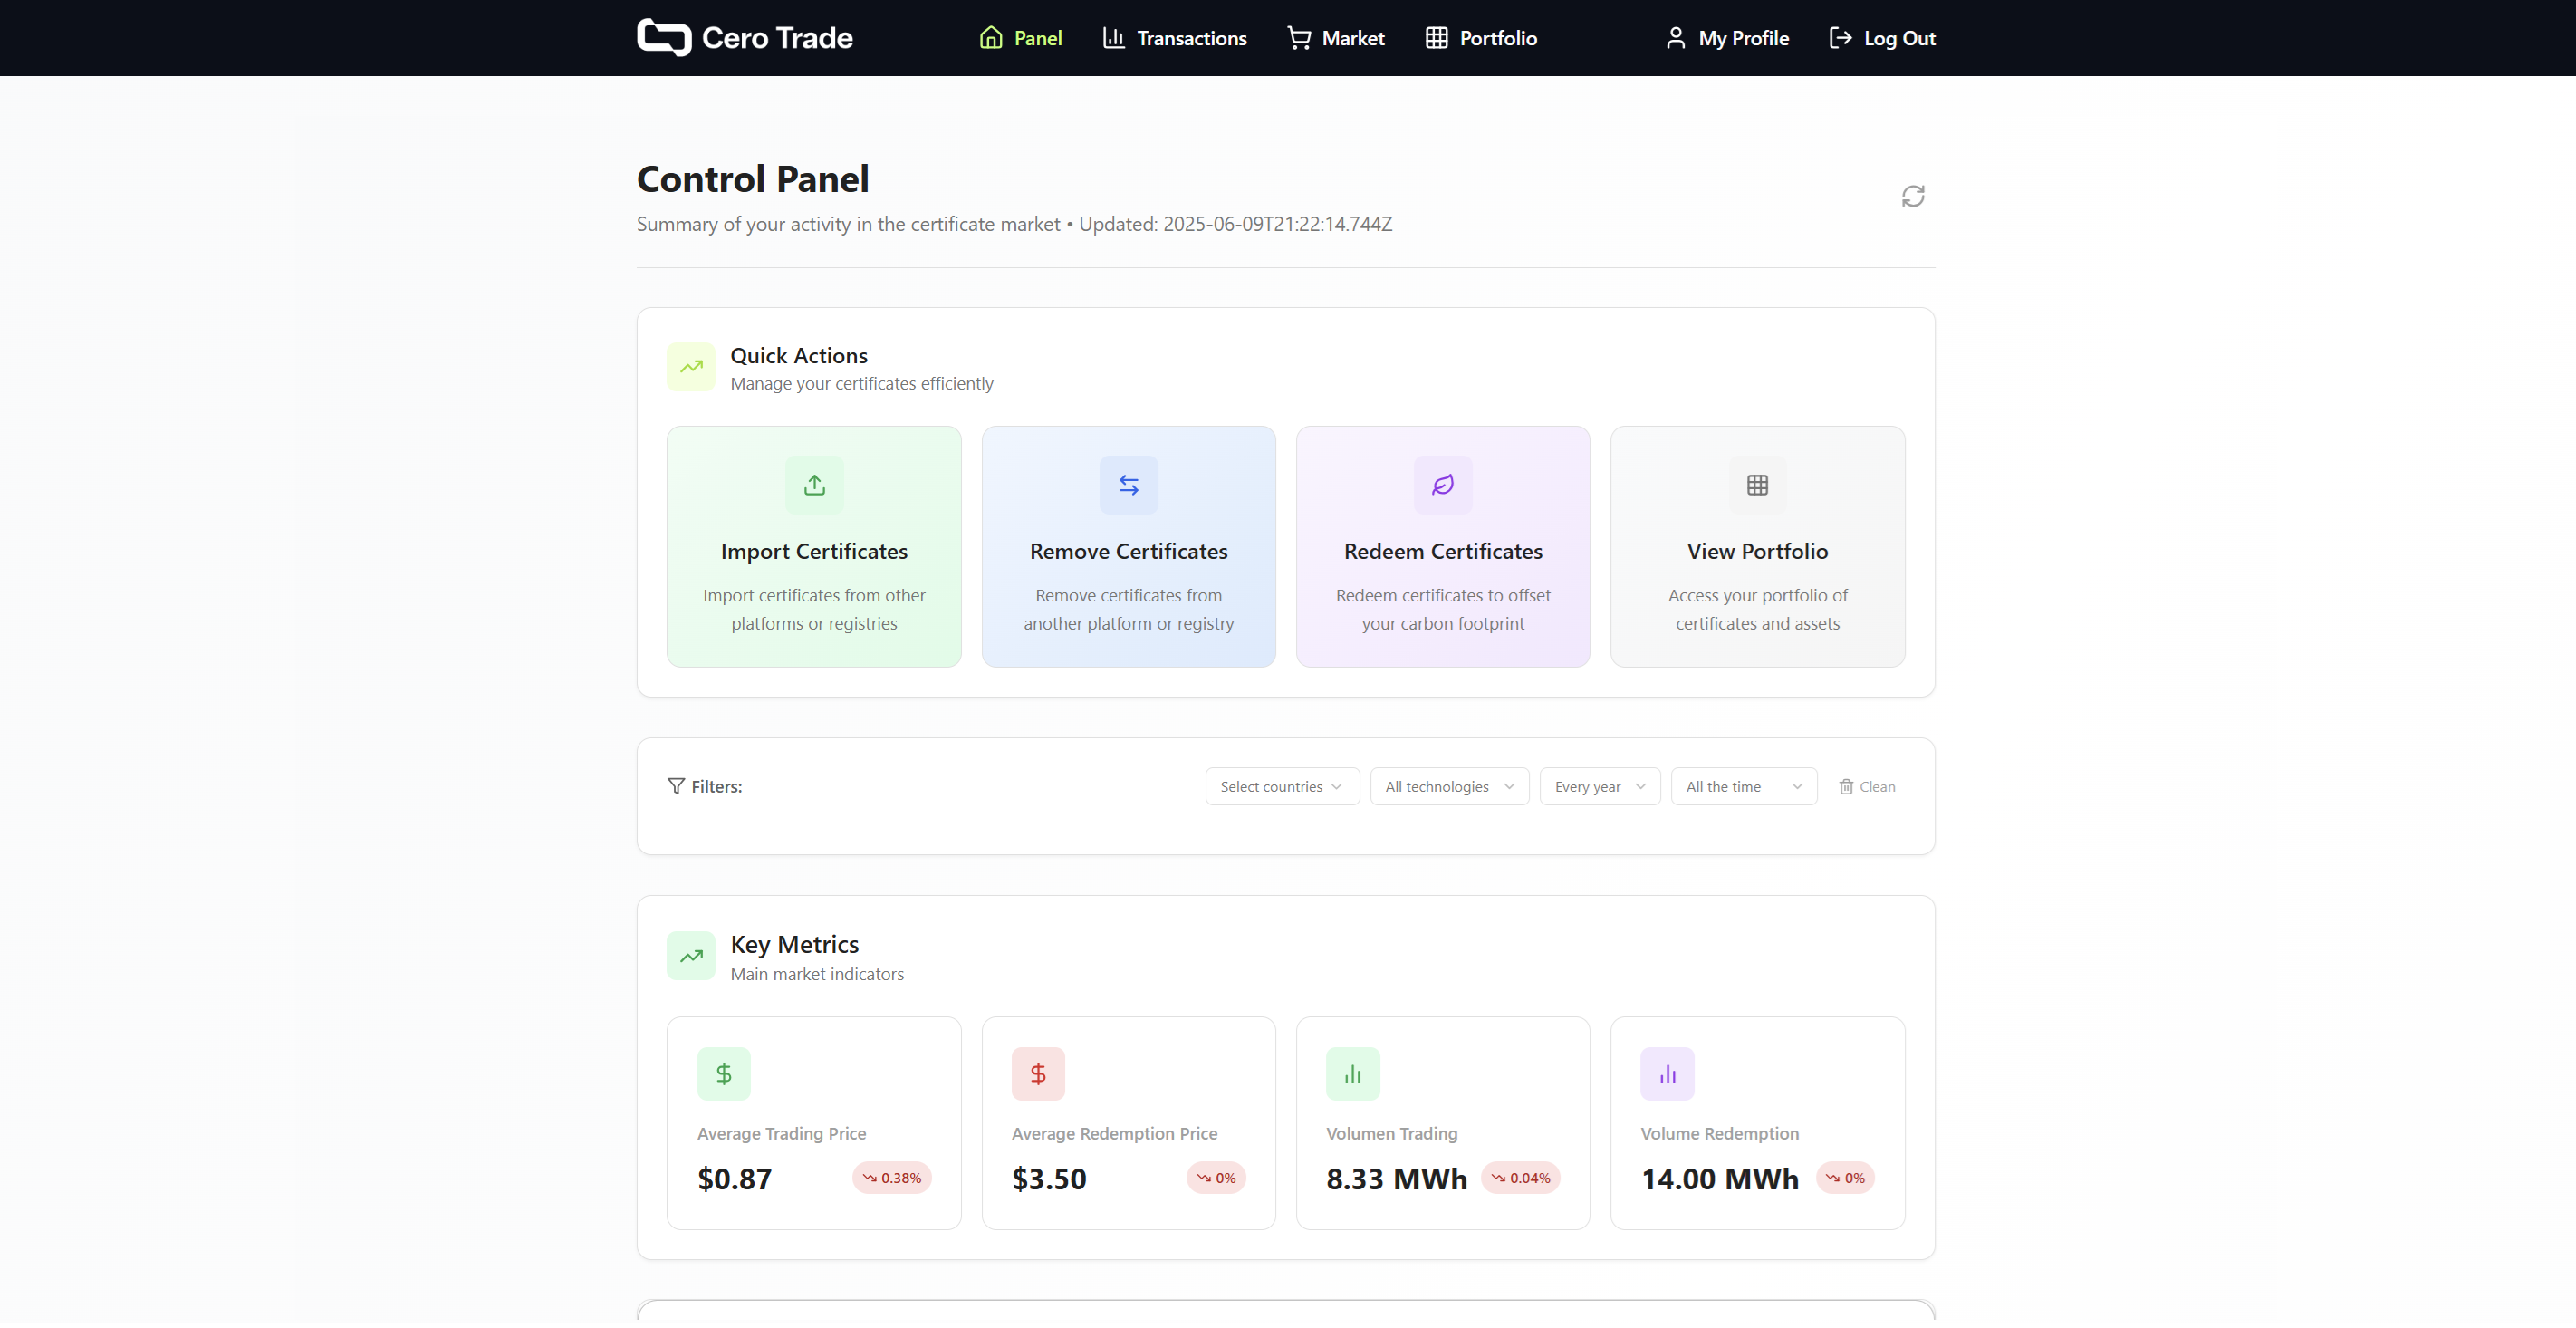Click the green dollar icon for Average Trading Price

tap(723, 1073)
